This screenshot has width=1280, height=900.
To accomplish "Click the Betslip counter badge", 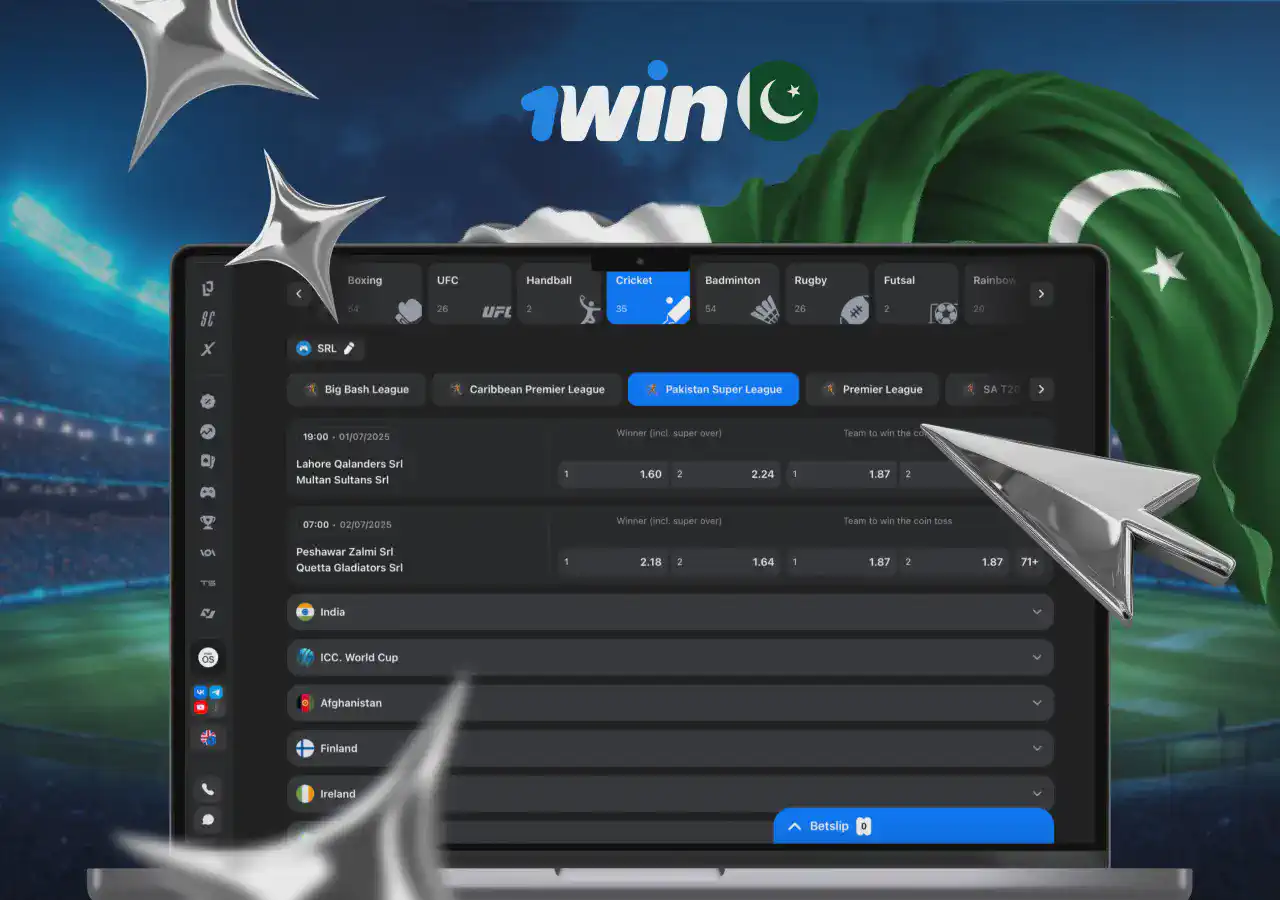I will point(864,826).
